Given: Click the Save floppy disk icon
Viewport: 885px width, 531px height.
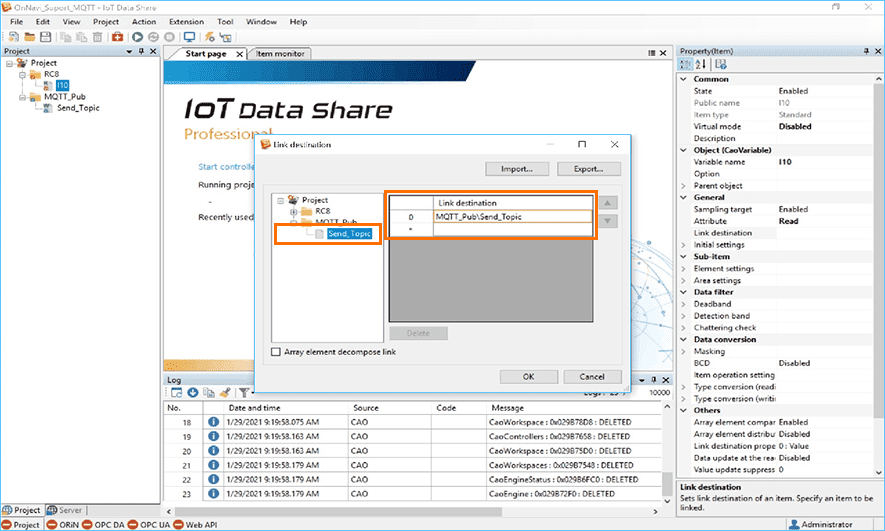Looking at the screenshot, I should (46, 37).
